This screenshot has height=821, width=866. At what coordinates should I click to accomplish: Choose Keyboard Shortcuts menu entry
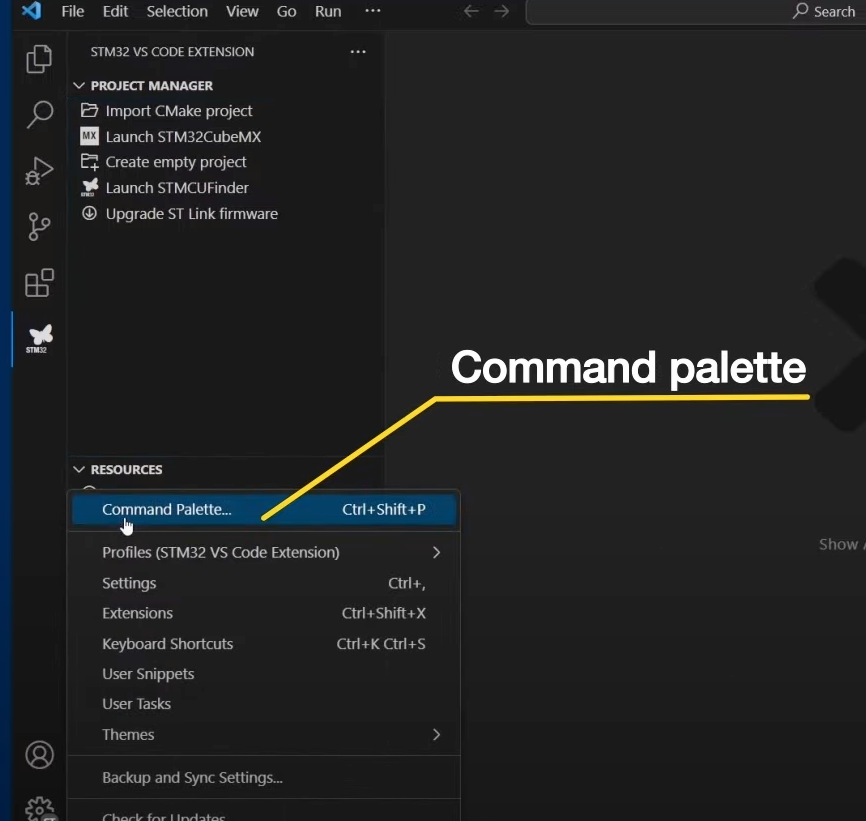click(x=264, y=644)
